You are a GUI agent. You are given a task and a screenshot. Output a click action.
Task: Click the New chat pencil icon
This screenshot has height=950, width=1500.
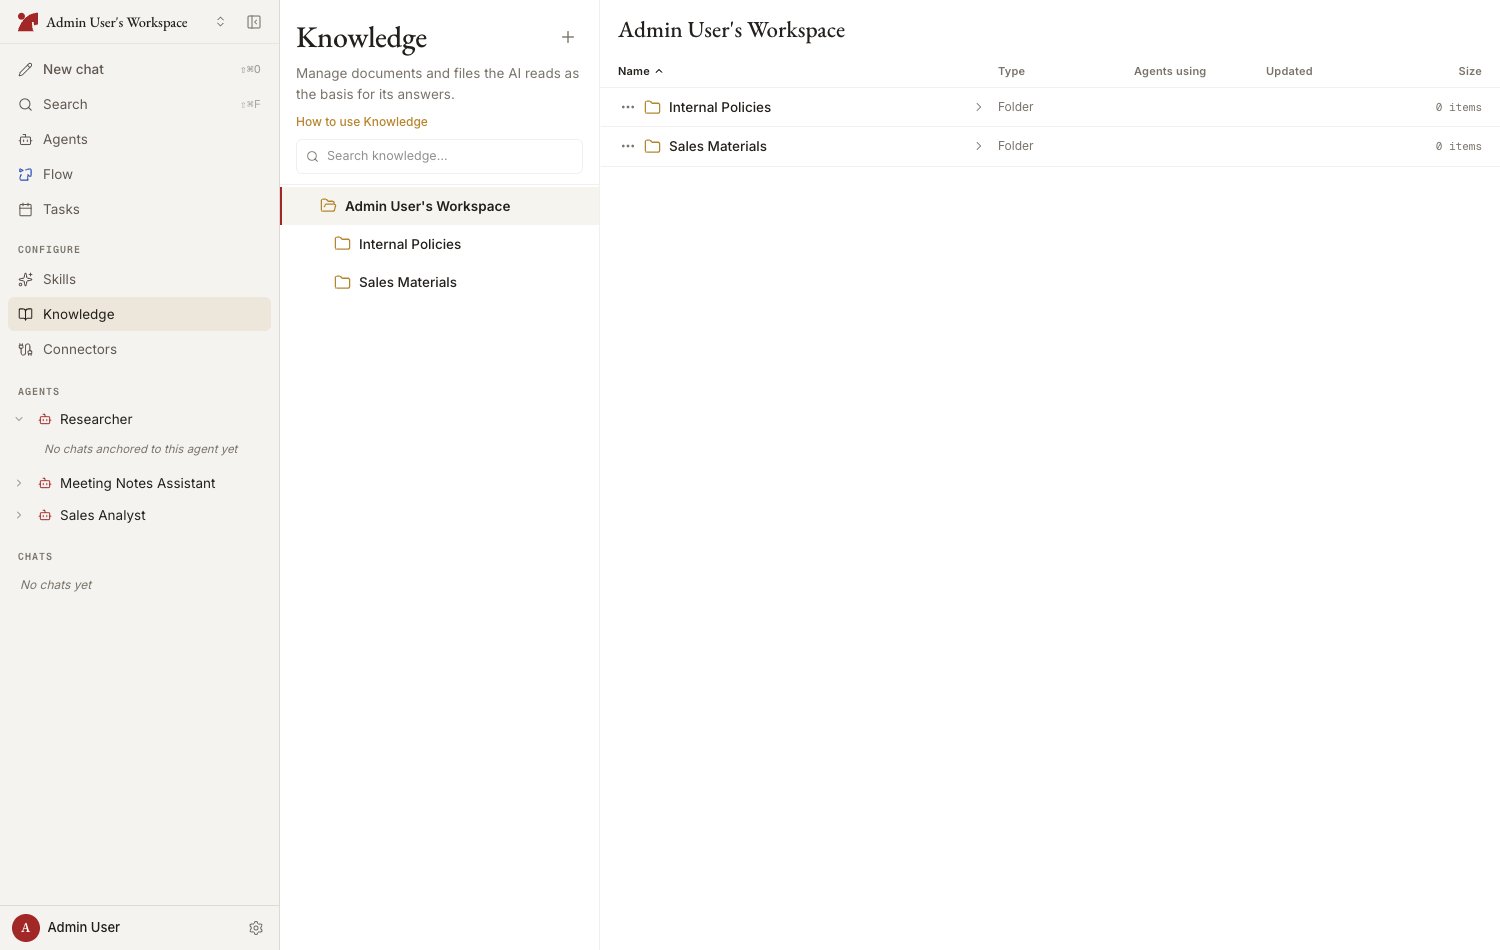26,69
